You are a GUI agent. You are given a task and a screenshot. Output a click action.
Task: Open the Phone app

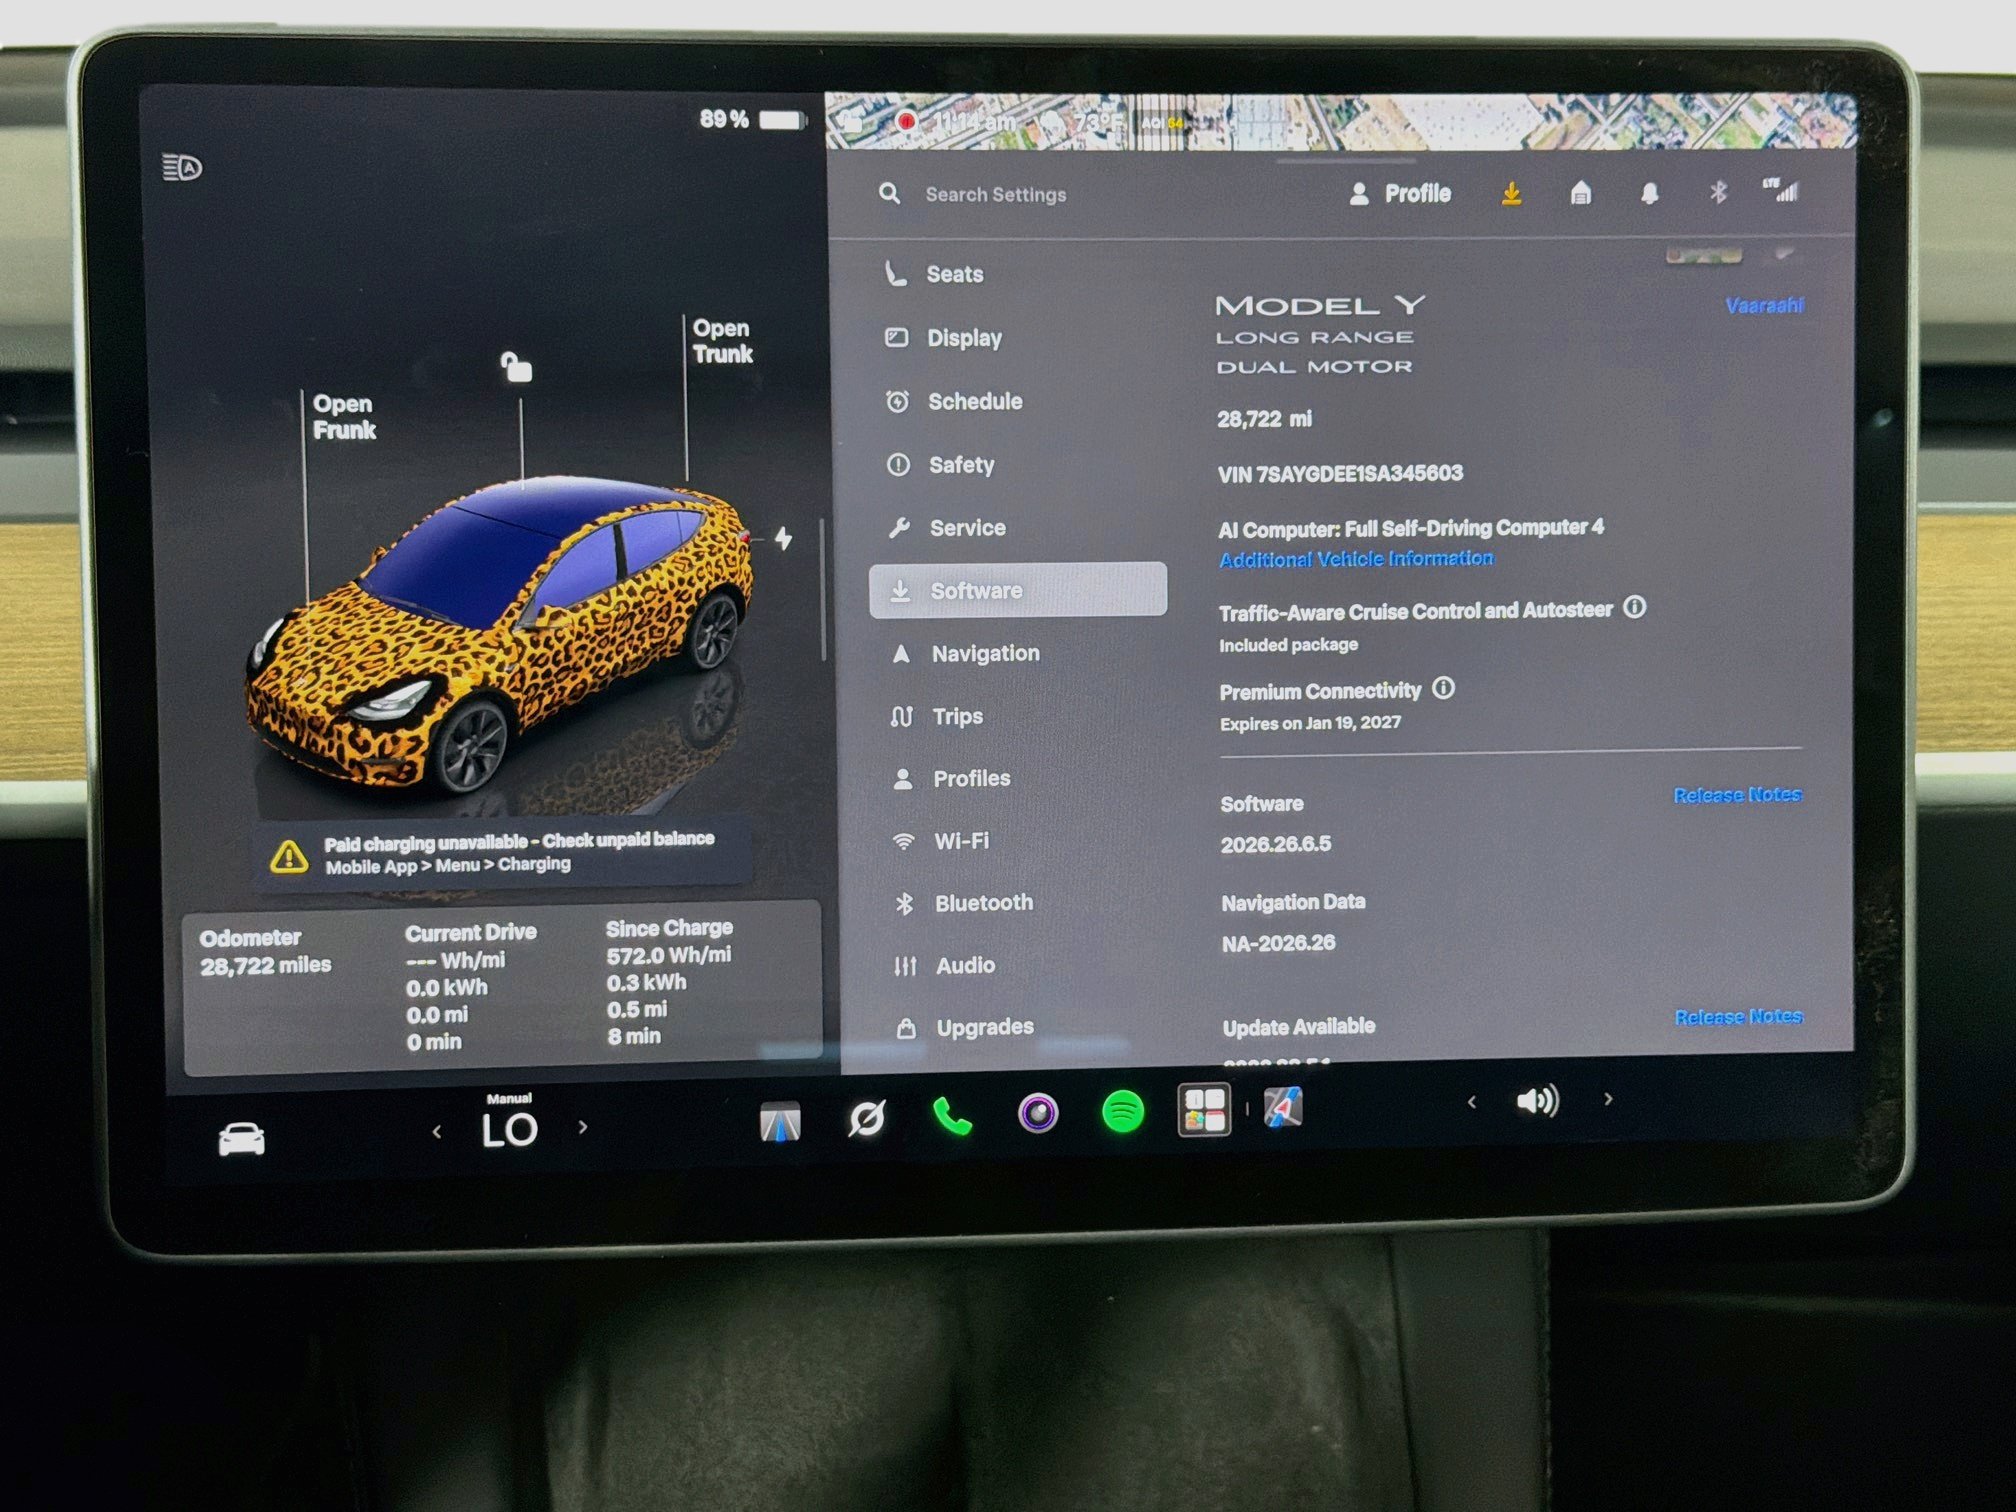952,1115
